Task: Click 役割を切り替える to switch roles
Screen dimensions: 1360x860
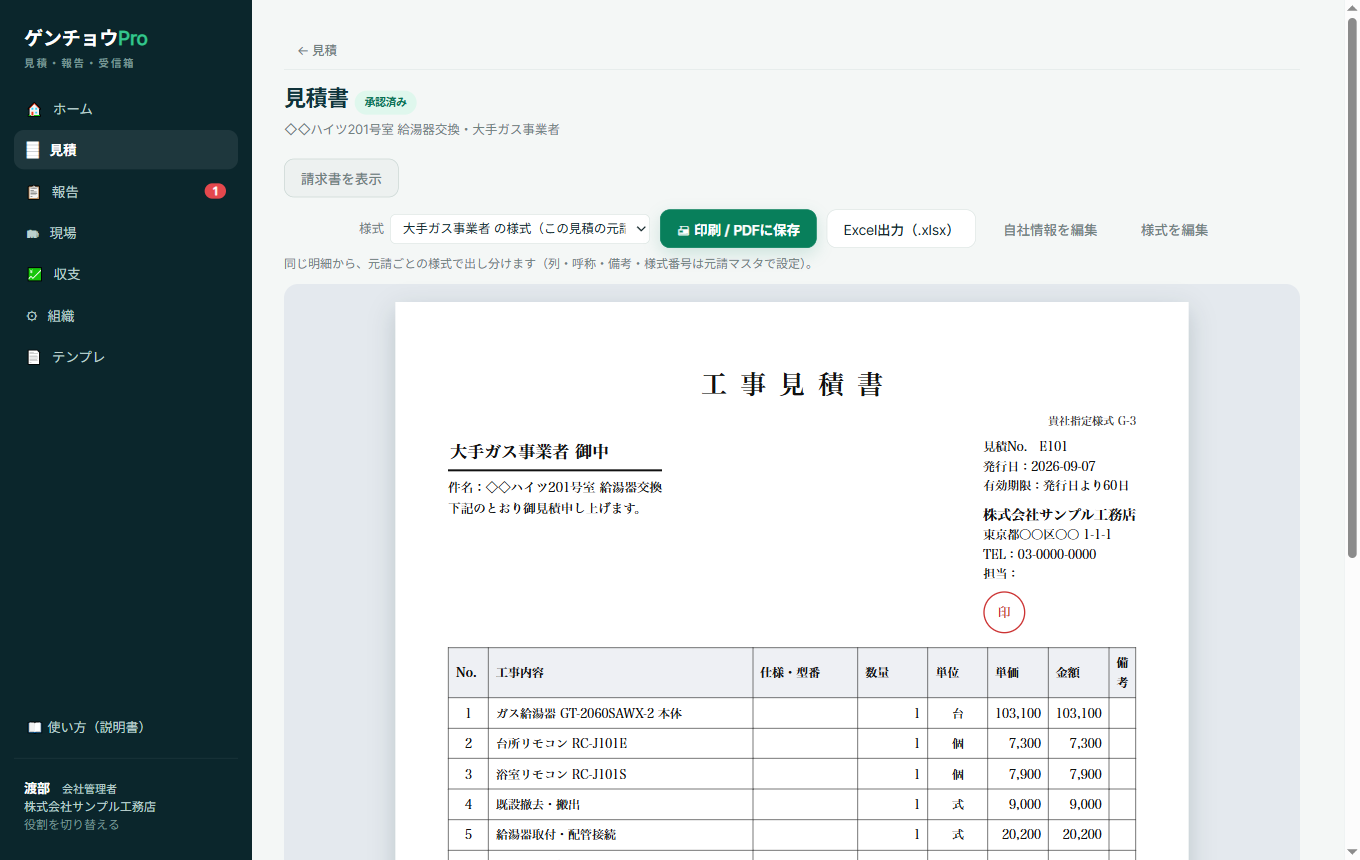Action: 72,825
